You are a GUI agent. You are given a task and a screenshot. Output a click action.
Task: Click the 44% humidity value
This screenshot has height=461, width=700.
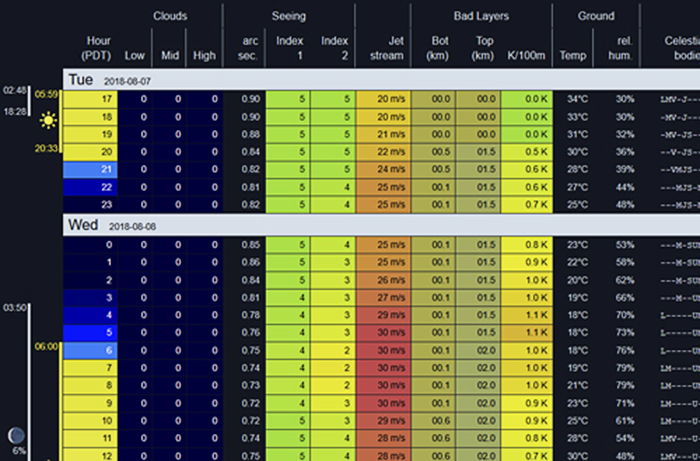[625, 187]
